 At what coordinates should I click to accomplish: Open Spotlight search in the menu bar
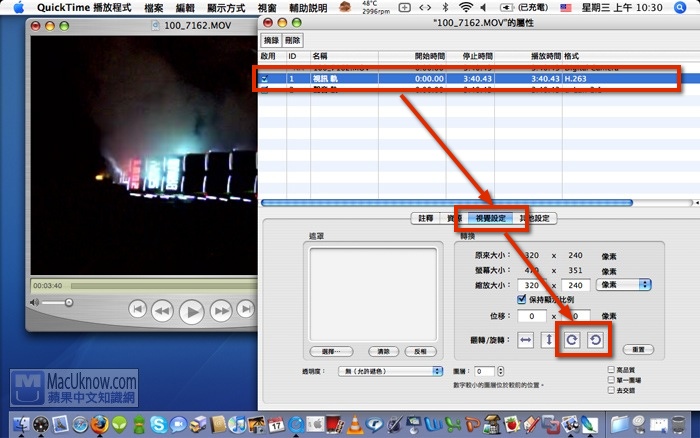coord(680,8)
